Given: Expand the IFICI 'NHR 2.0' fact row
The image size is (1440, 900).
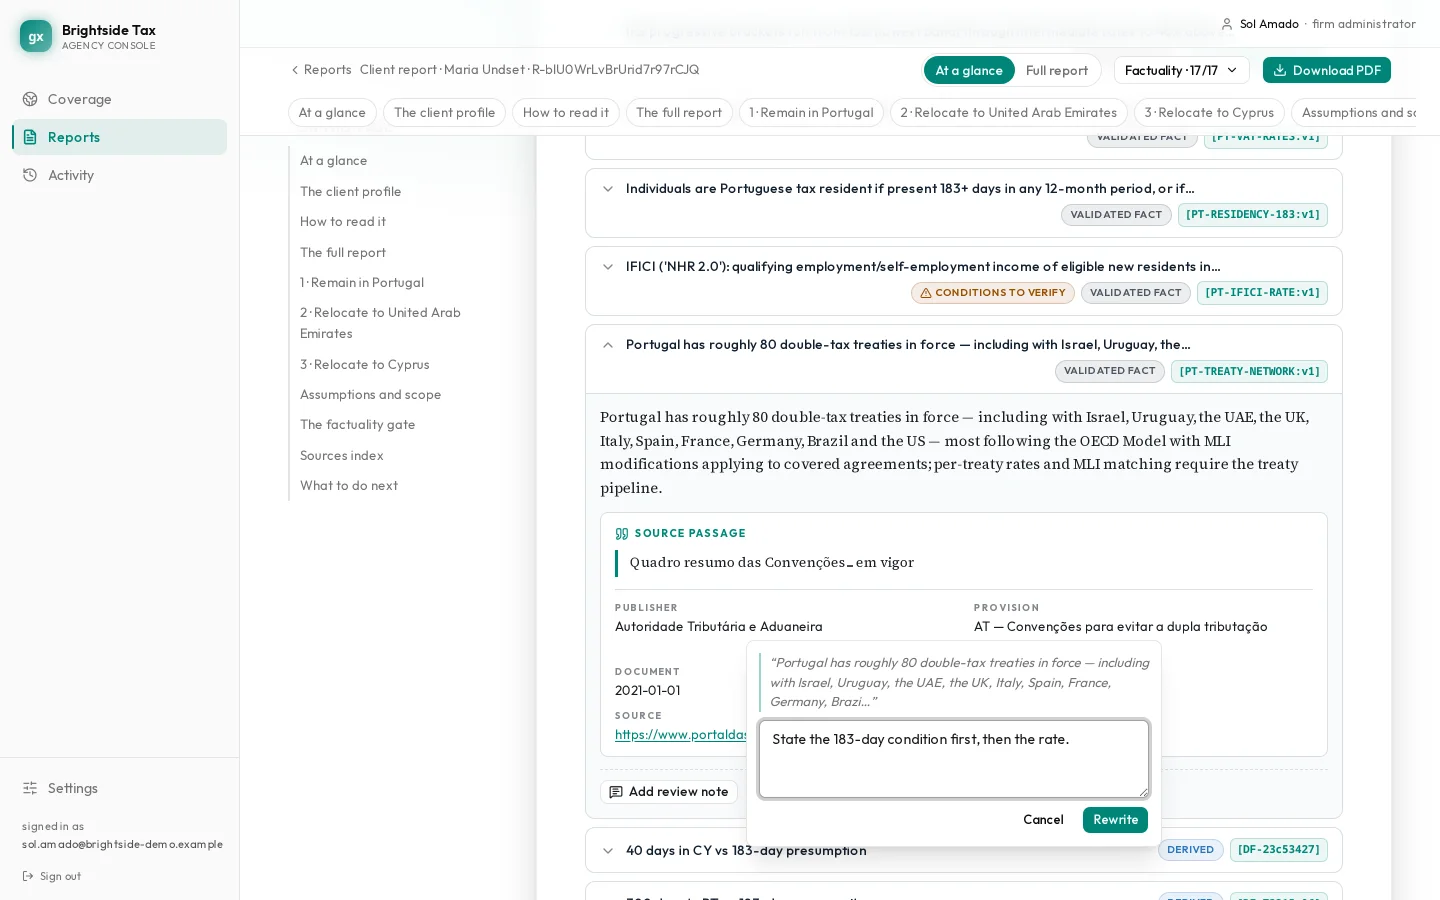Looking at the screenshot, I should click(x=963, y=281).
